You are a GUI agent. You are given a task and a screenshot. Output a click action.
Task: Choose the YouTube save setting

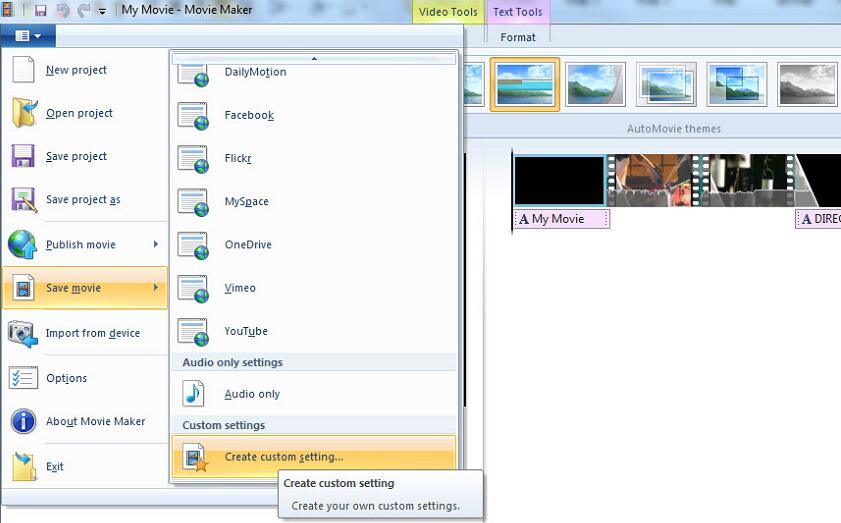(314, 331)
